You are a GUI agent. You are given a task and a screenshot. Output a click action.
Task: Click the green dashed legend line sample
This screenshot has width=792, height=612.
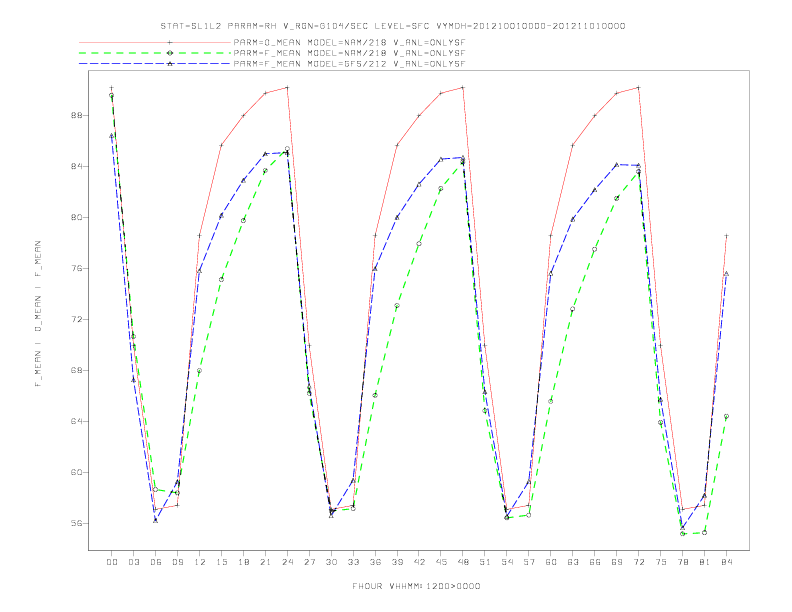click(155, 53)
